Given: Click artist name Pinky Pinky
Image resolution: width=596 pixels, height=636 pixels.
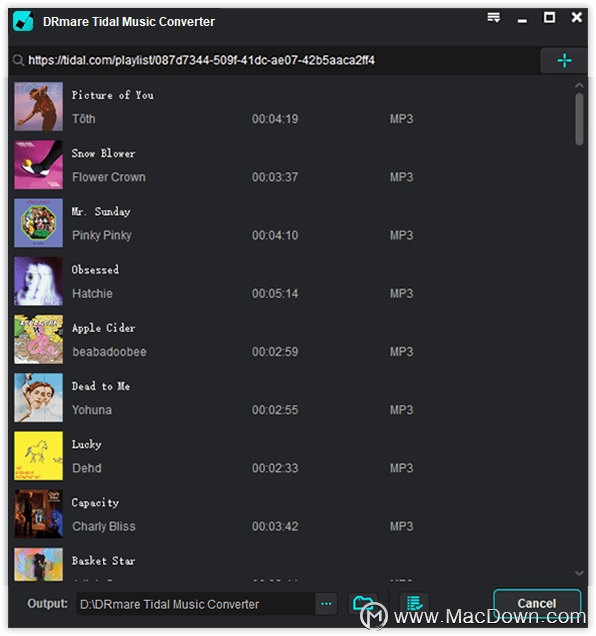Looking at the screenshot, I should (x=102, y=235).
